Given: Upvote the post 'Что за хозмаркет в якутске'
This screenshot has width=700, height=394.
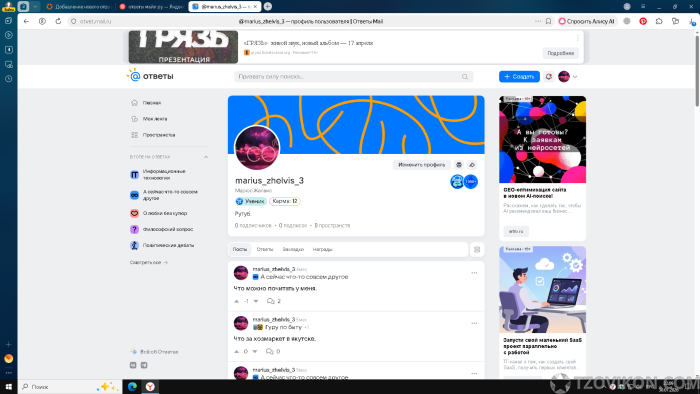Looking at the screenshot, I should (237, 352).
